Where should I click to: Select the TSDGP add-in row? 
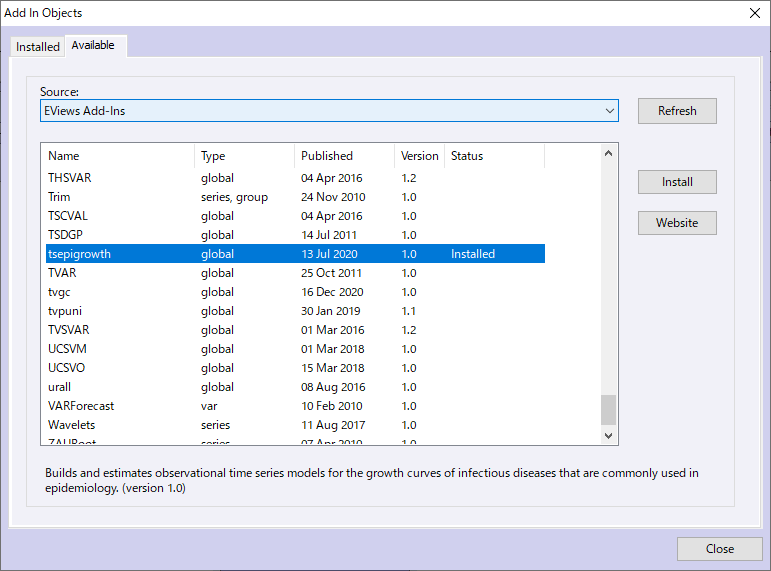coord(295,235)
